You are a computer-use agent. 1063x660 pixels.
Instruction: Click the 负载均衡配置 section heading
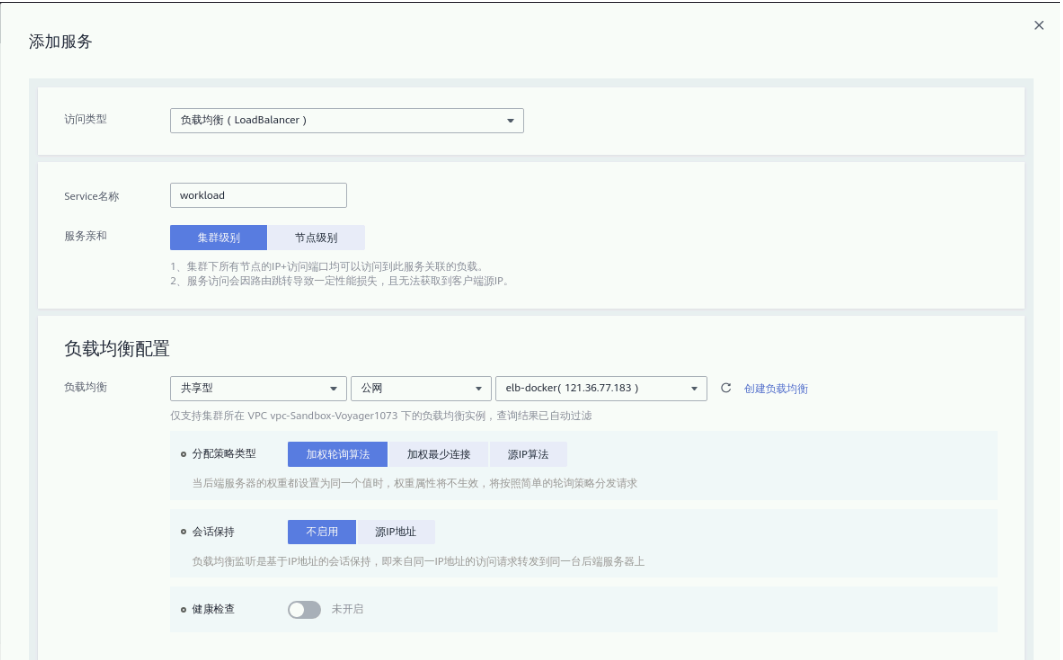pos(117,349)
